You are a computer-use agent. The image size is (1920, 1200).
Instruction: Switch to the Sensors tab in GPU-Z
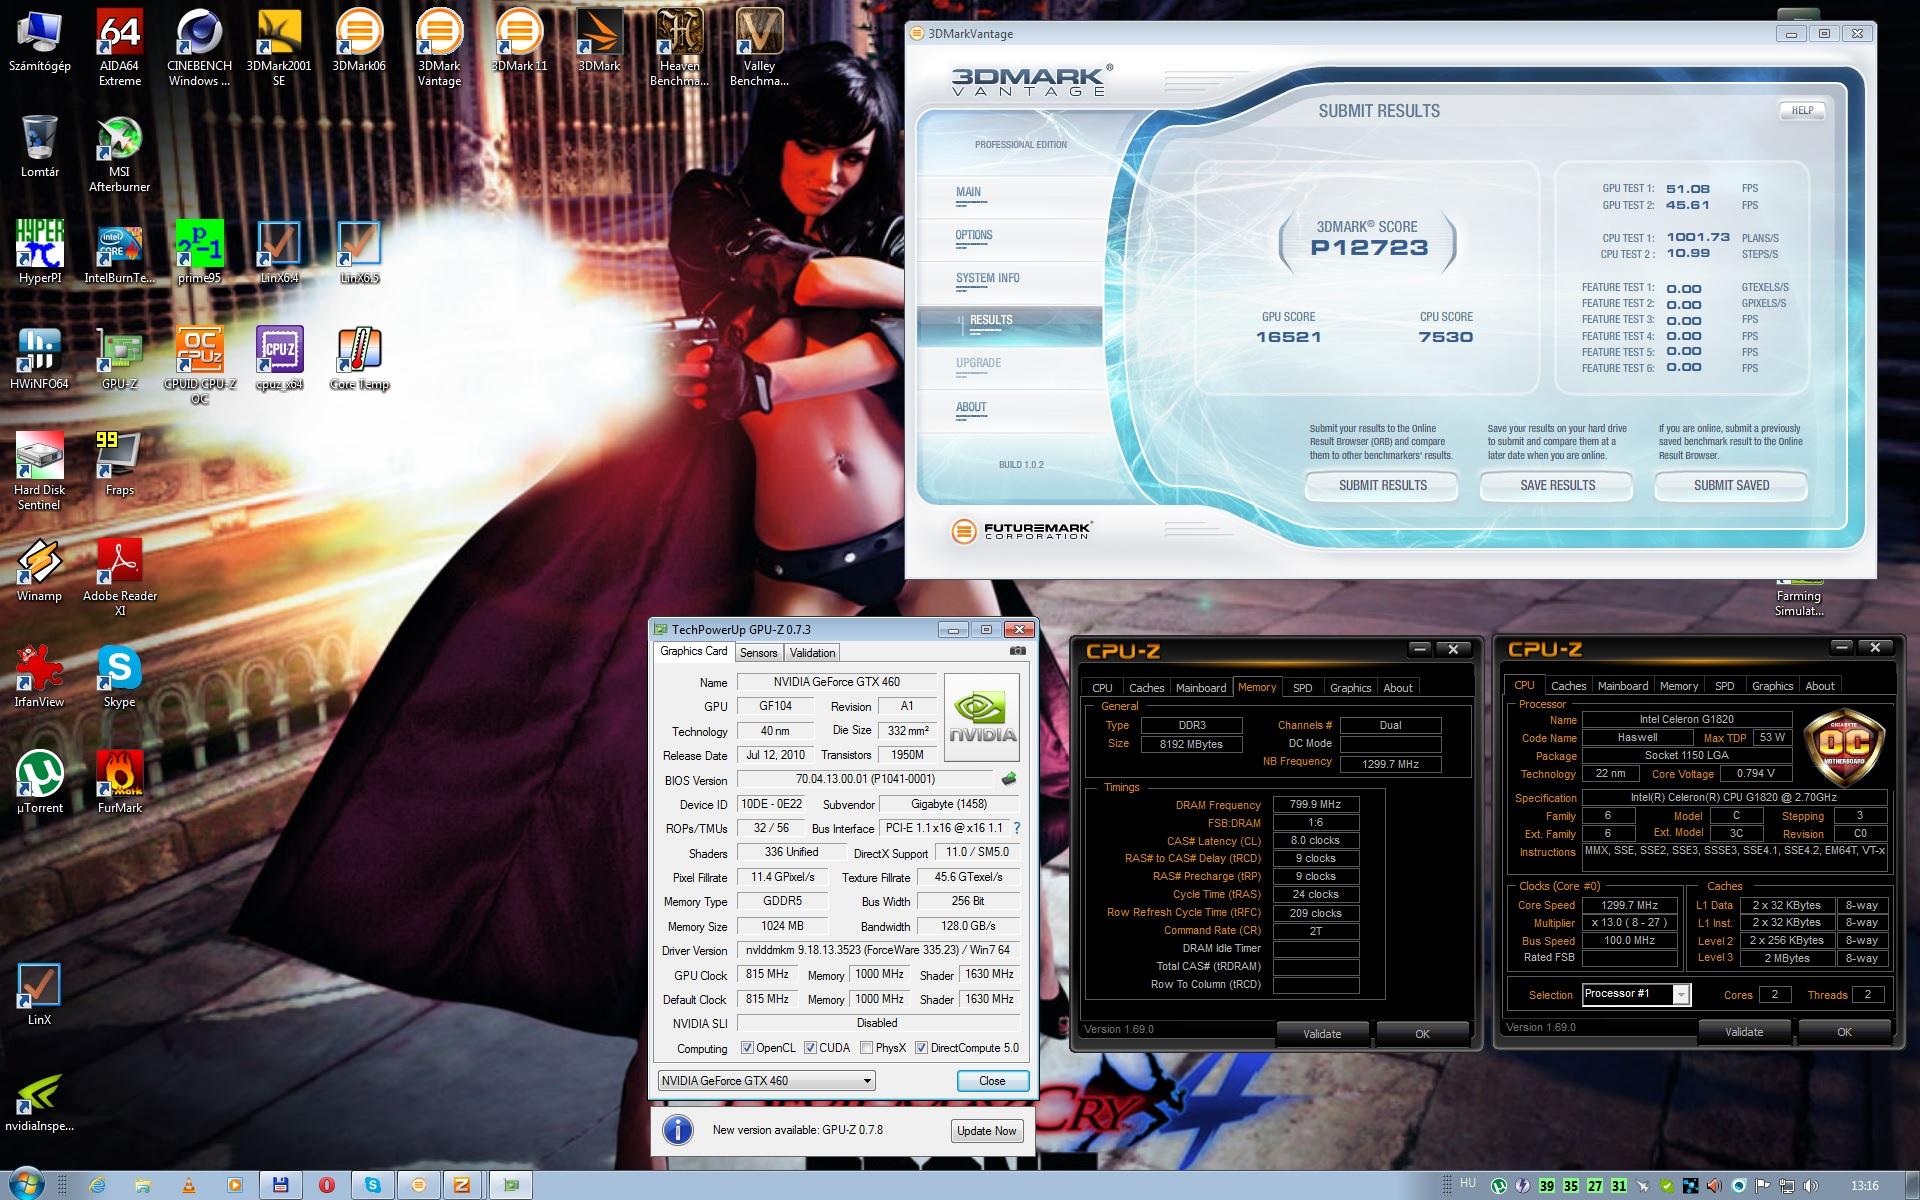758,653
